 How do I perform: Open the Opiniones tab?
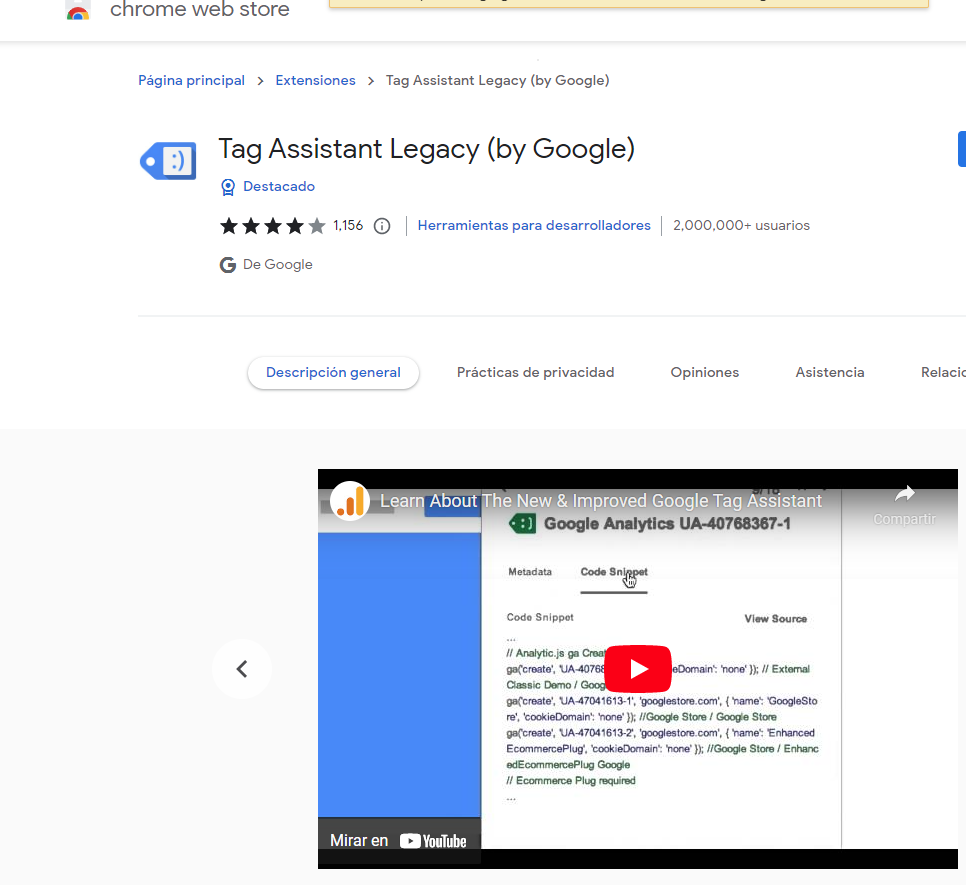[x=704, y=373]
